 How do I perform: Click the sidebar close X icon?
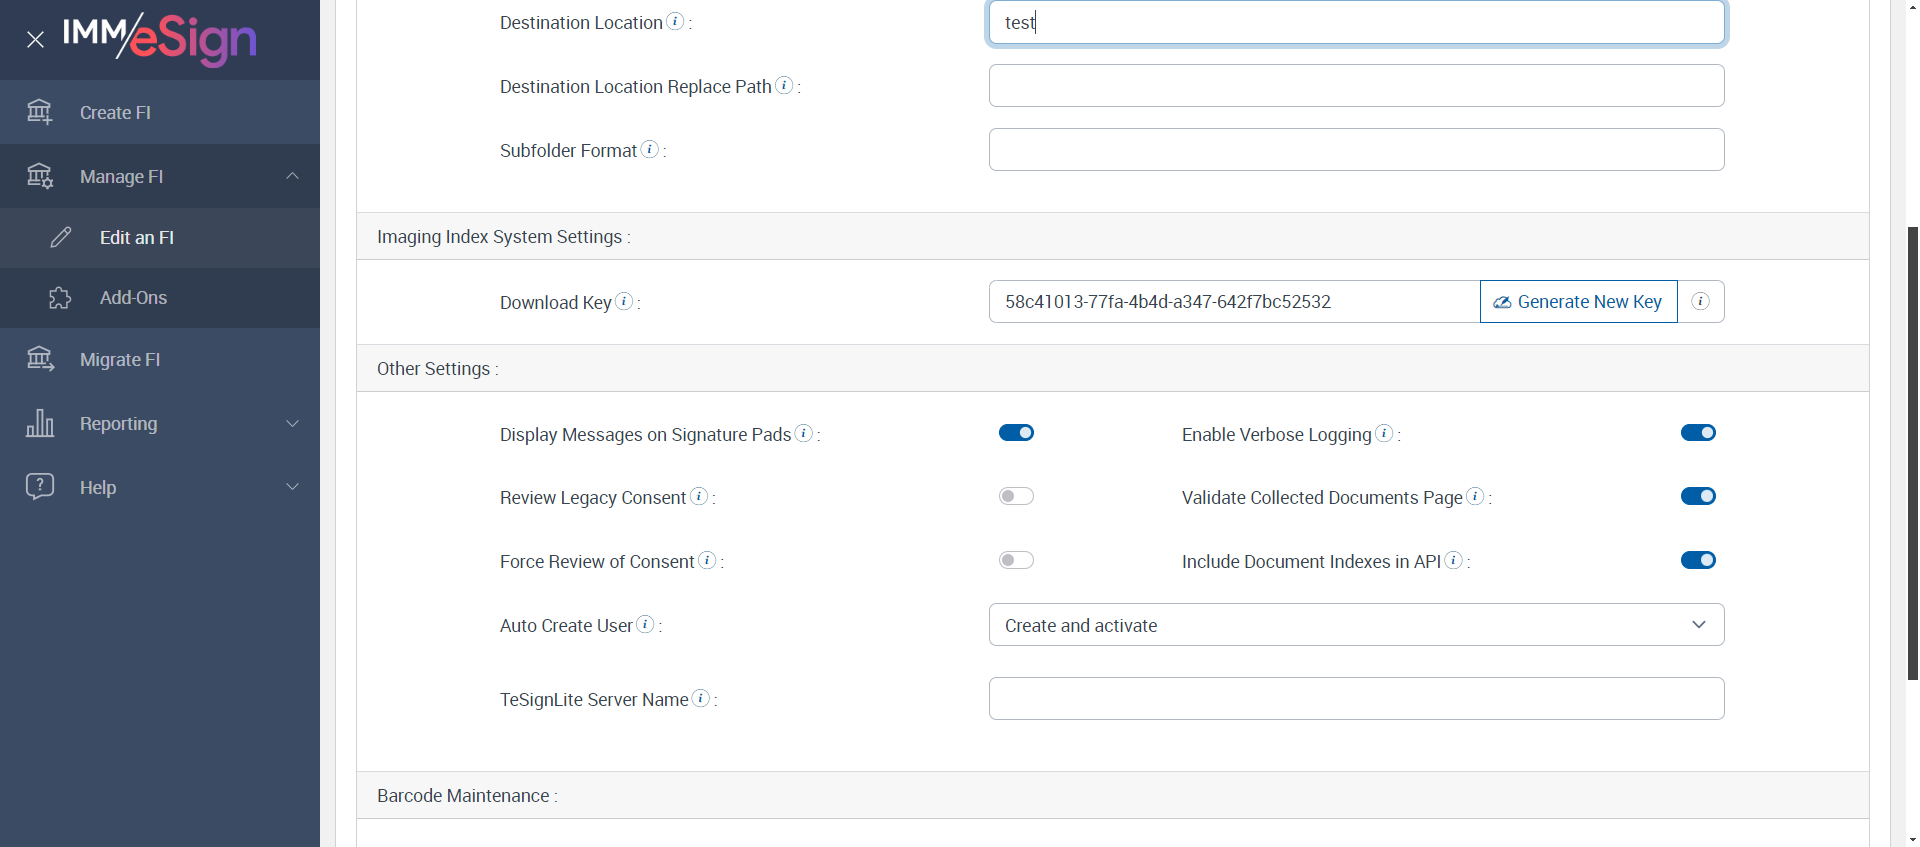(36, 40)
